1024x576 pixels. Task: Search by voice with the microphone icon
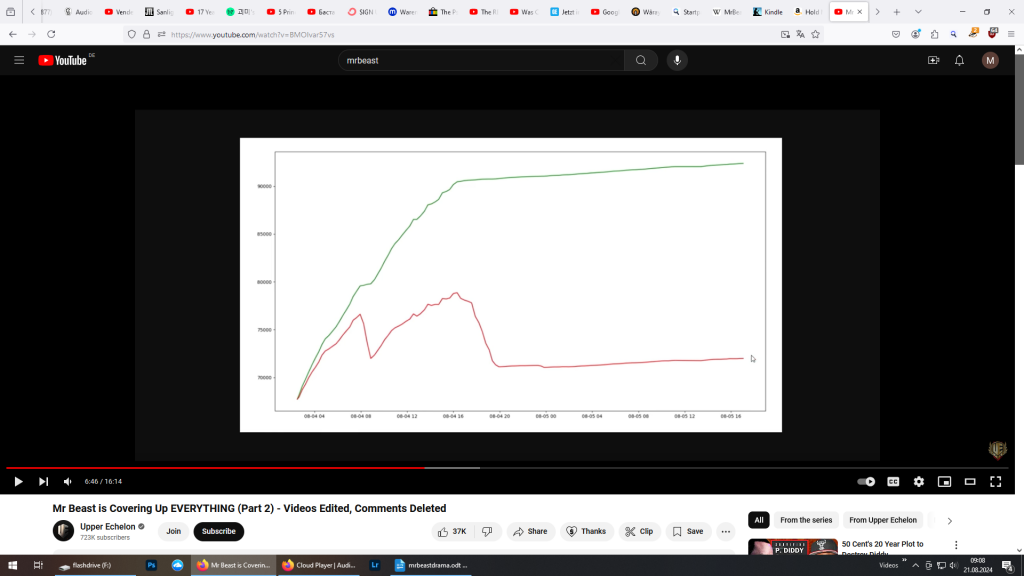[677, 60]
